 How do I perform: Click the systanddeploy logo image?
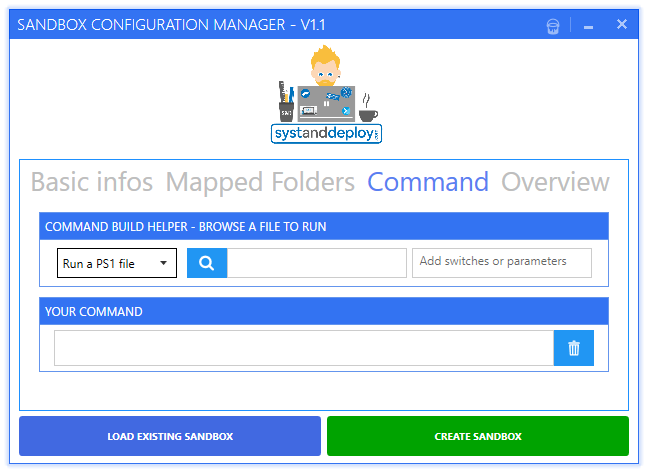(x=326, y=94)
